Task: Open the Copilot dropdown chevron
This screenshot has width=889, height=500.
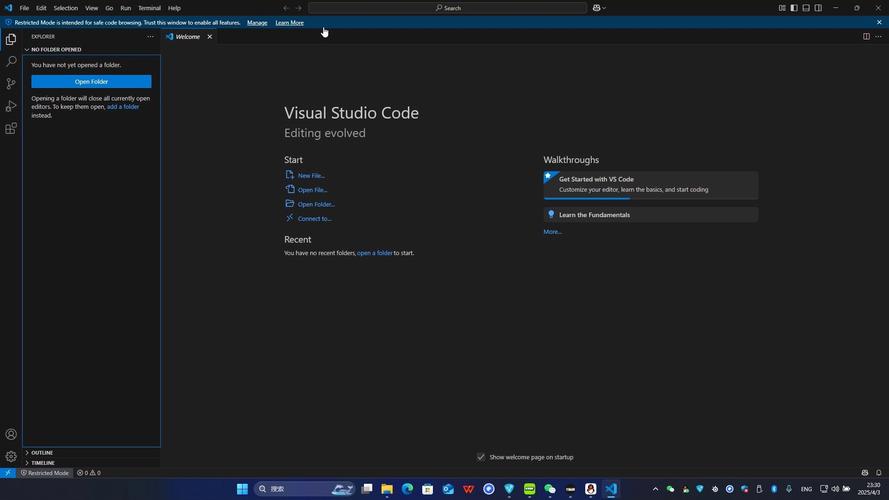Action: [x=604, y=8]
